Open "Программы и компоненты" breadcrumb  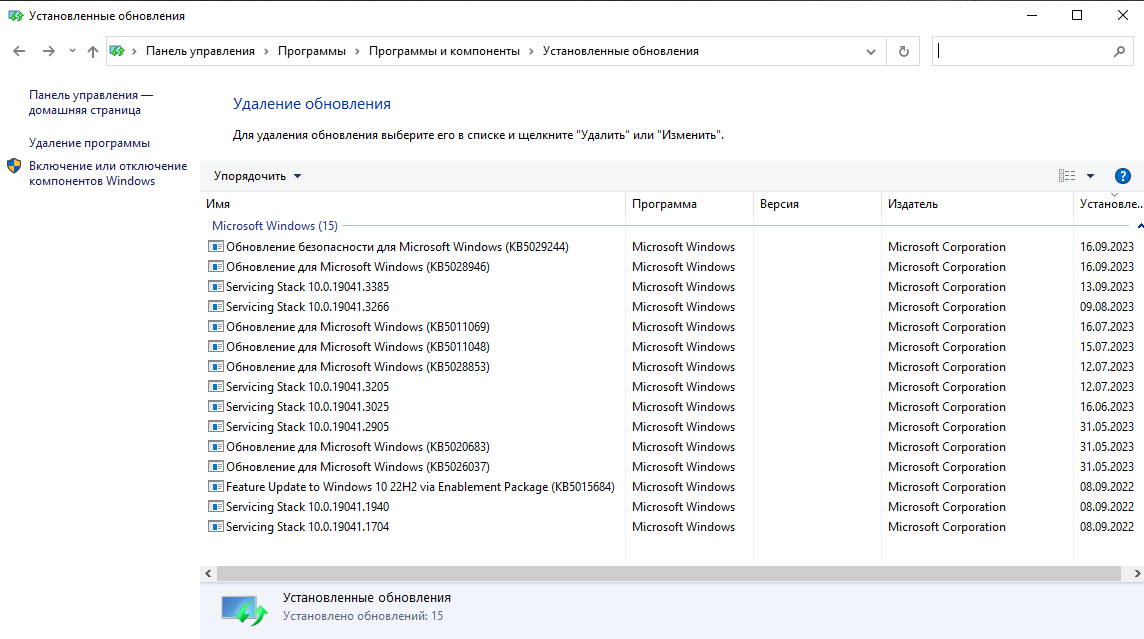444,51
